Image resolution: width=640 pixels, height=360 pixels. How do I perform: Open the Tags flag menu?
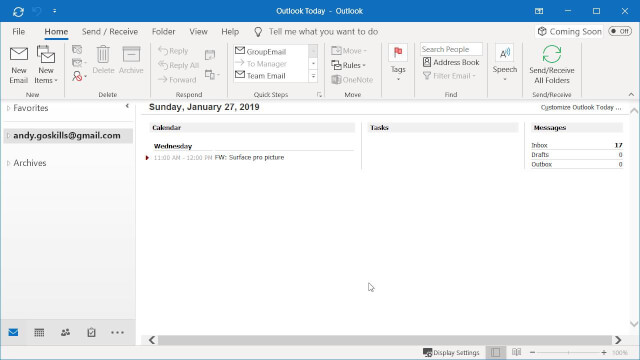398,63
